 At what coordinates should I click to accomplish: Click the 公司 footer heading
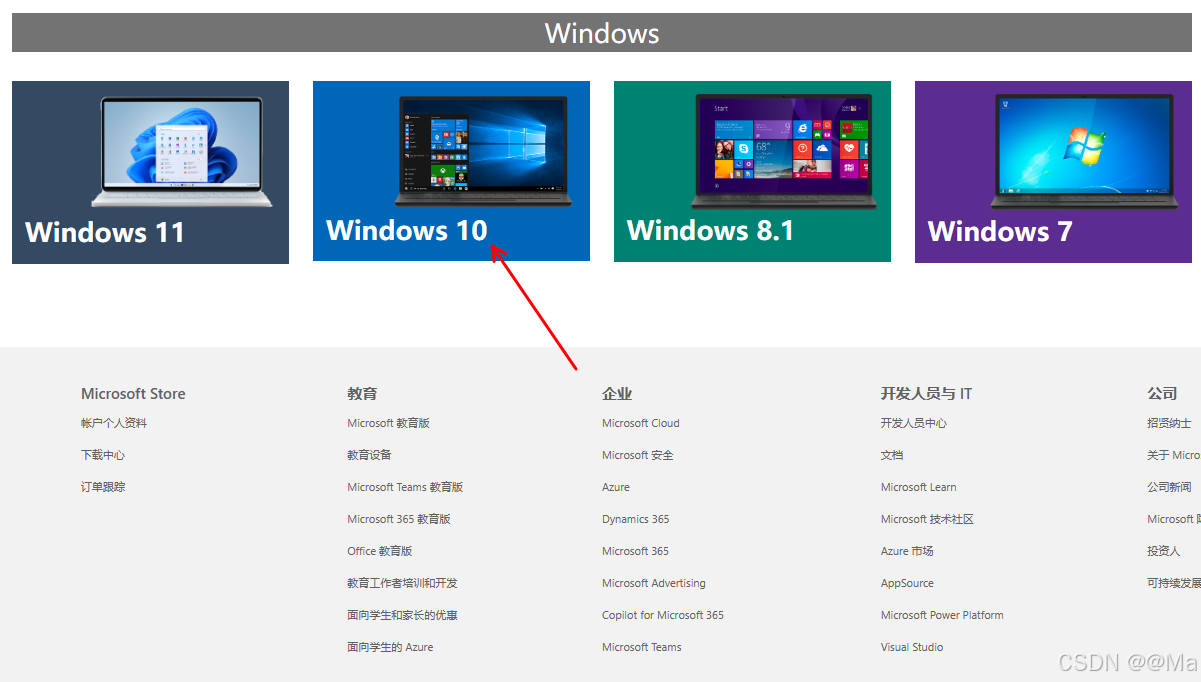1162,394
